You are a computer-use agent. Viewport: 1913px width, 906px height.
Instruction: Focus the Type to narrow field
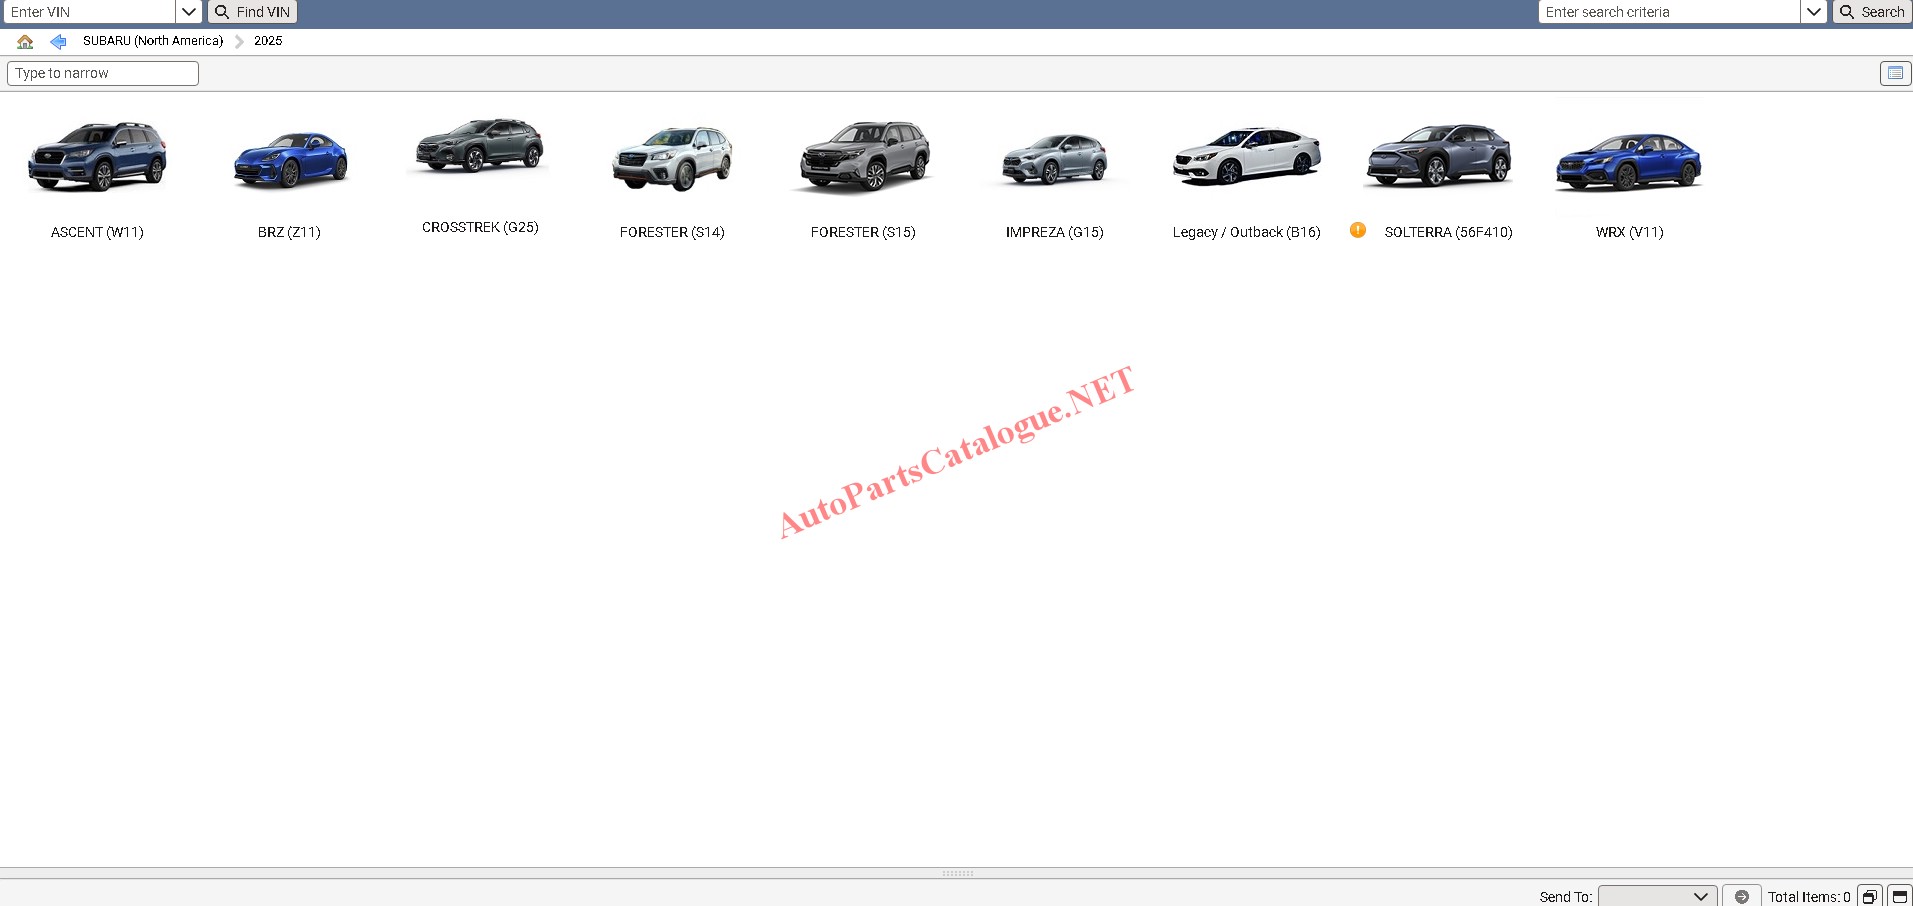point(103,73)
